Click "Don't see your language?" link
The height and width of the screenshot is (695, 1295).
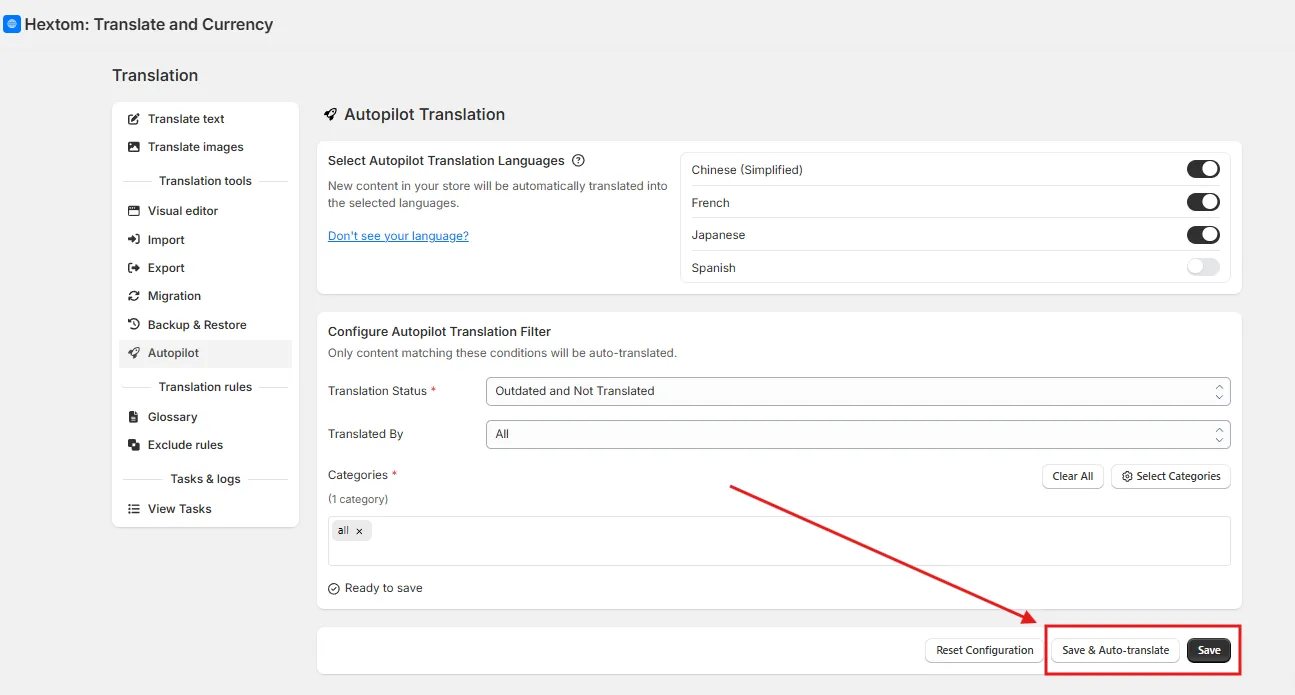pos(398,236)
